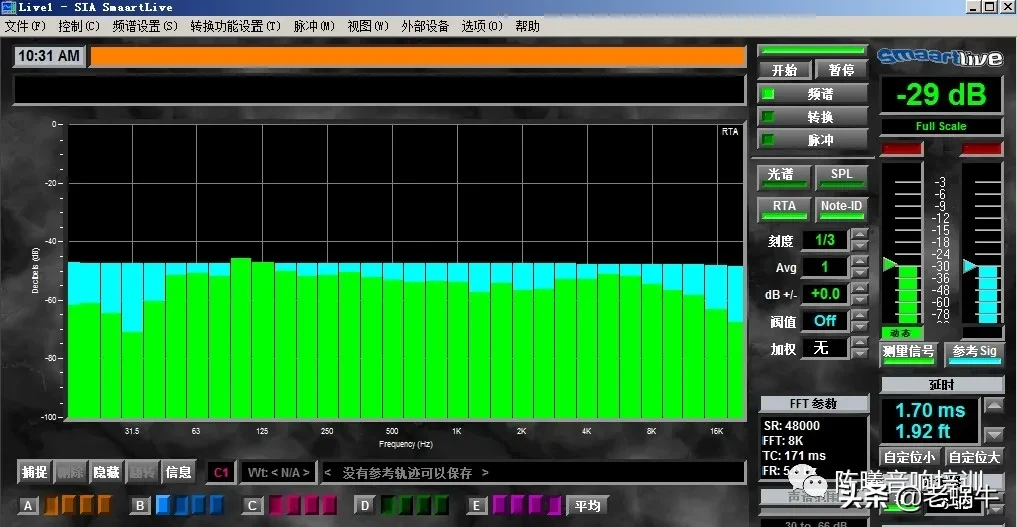Image resolution: width=1017 pixels, height=527 pixels.
Task: Open the 转换功能设置(T) menu
Action: click(235, 26)
